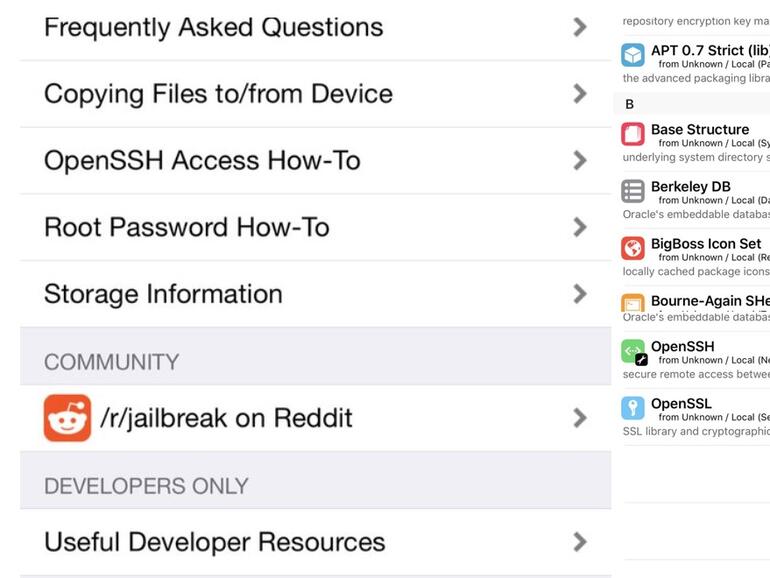
Task: Tap the Bourne-Again SHell package icon
Action: [633, 304]
